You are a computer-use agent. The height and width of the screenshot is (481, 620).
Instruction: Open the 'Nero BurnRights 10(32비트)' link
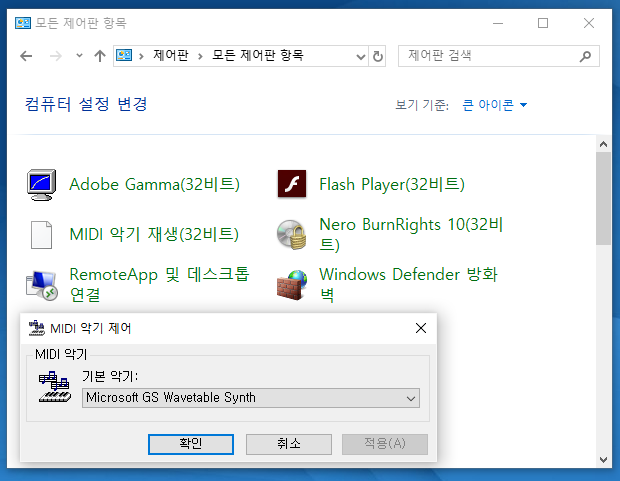411,235
